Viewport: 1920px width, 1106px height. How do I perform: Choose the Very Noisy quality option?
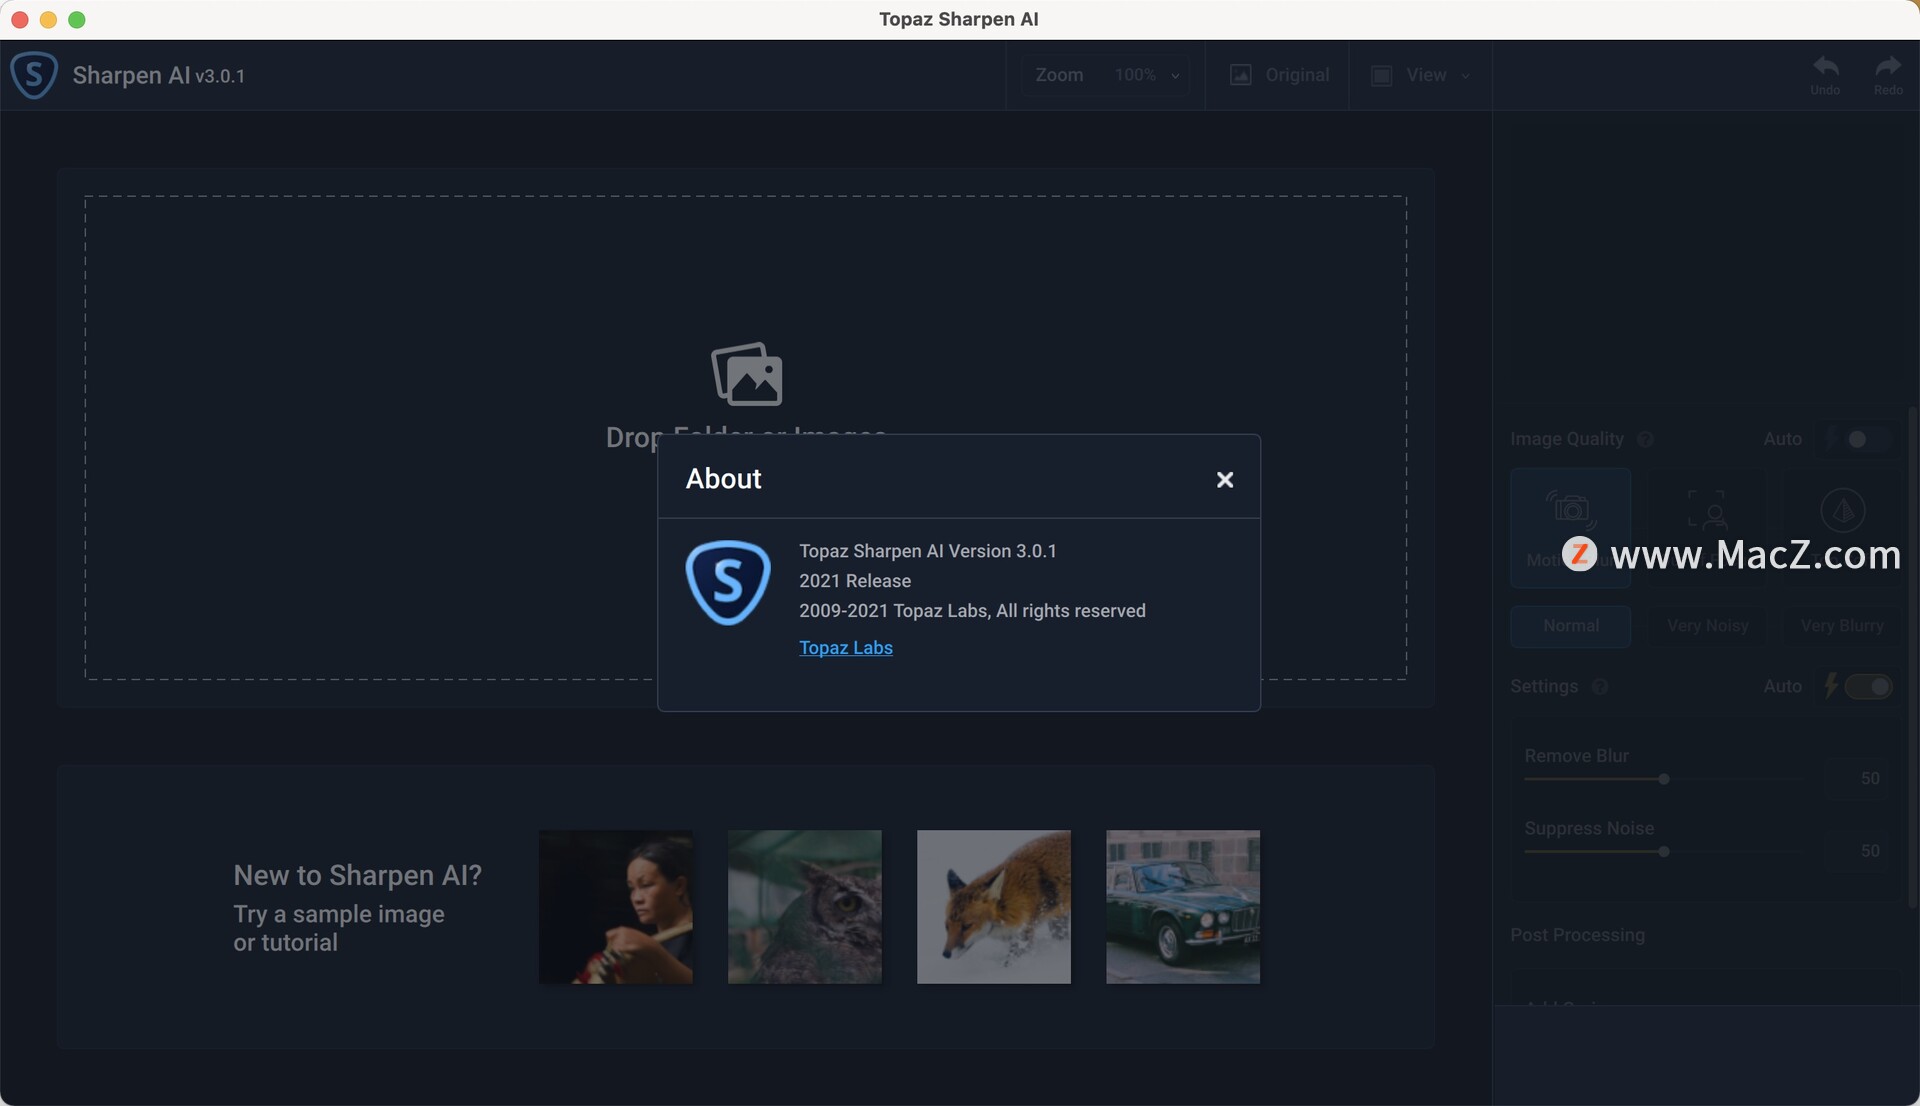1707,626
